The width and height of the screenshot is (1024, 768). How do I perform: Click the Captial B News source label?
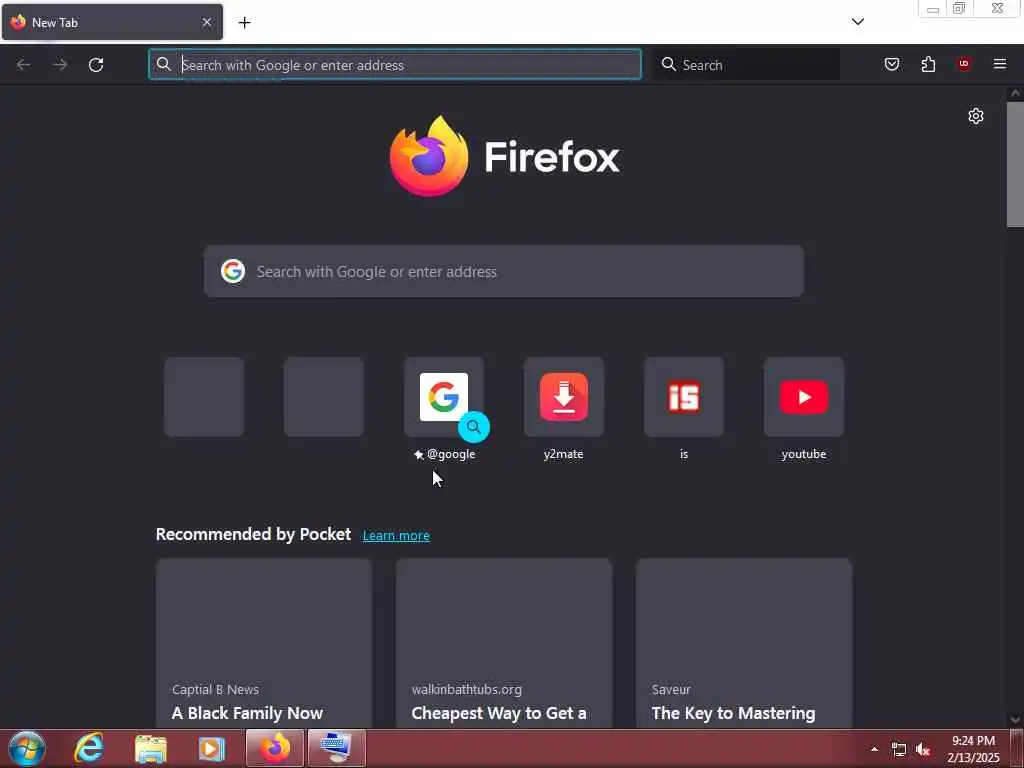click(216, 690)
